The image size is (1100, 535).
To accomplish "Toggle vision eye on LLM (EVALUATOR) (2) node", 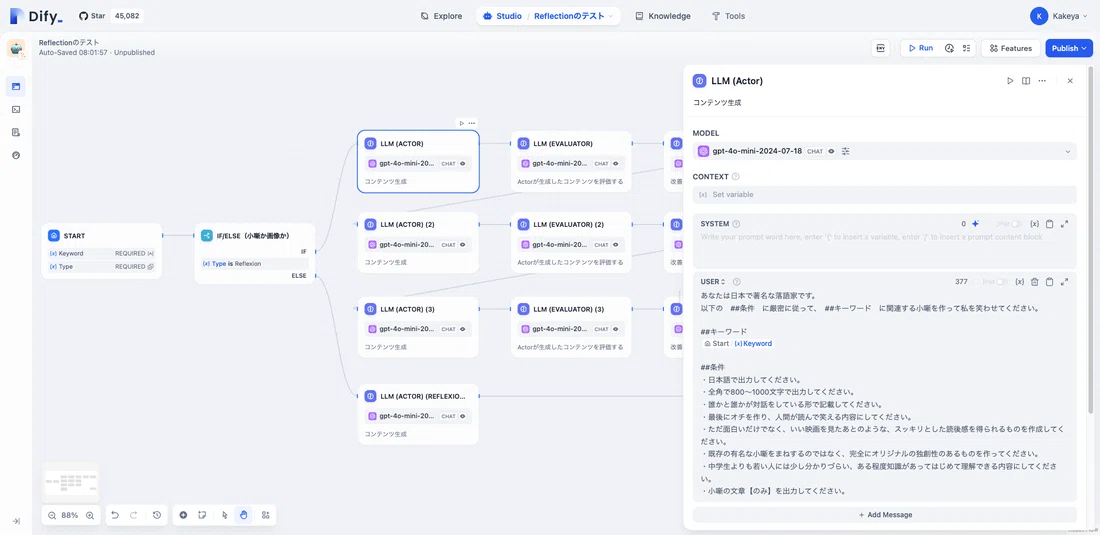I will [x=615, y=245].
